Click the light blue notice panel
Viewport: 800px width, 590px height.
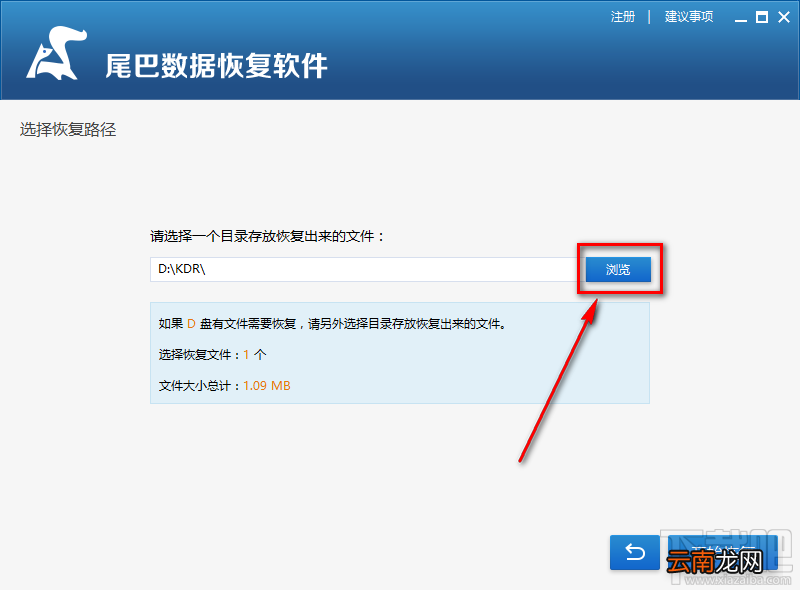click(x=399, y=353)
